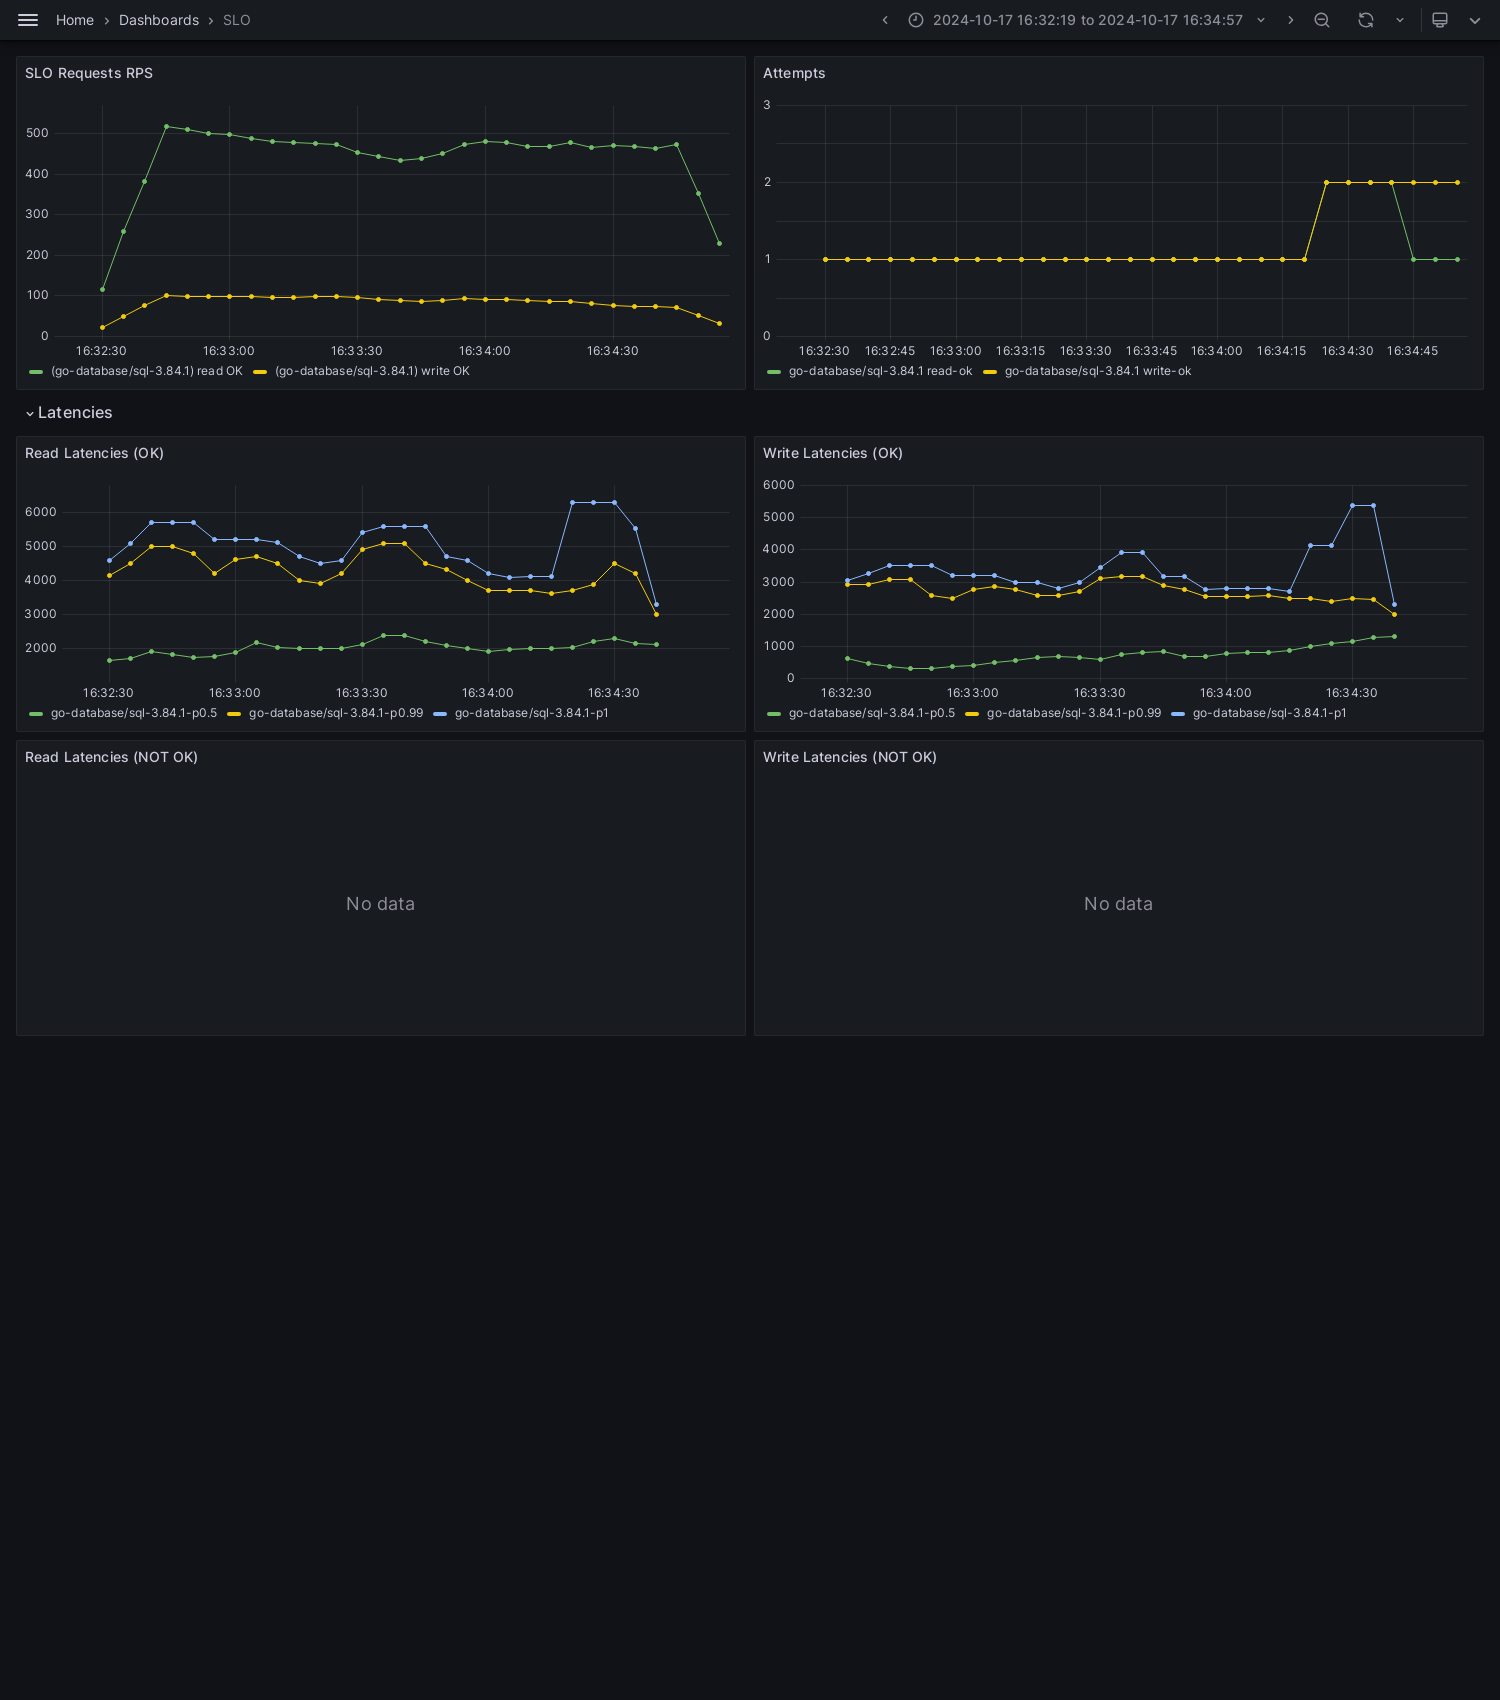Image resolution: width=1500 pixels, height=1700 pixels.
Task: Toggle read-ok series in Attempts legend
Action: point(880,371)
